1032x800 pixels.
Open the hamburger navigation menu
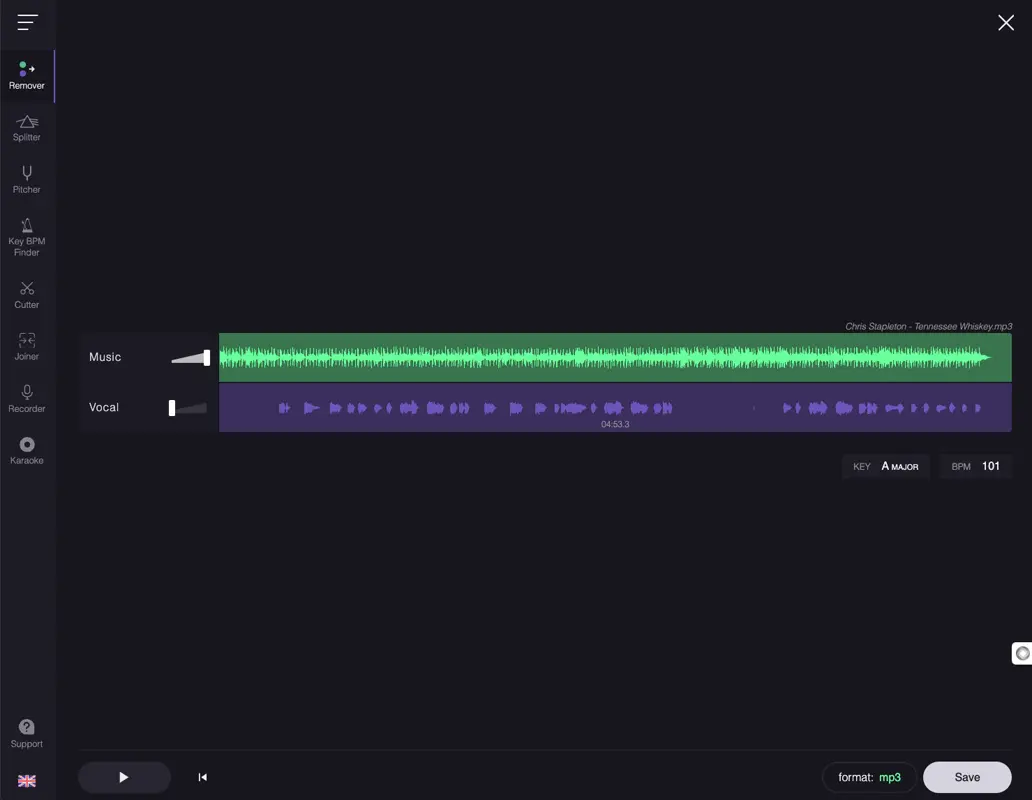pos(26,23)
